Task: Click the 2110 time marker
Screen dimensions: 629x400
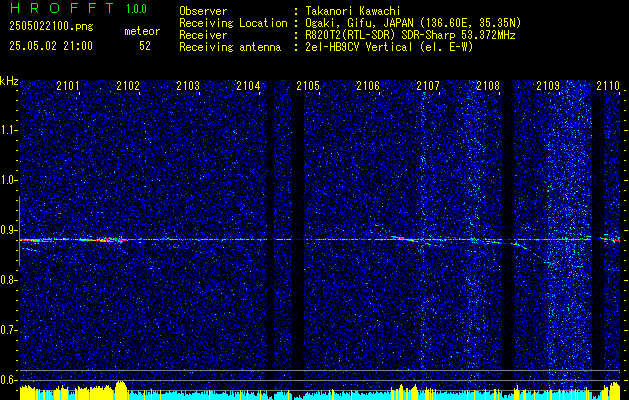Action: [x=608, y=85]
